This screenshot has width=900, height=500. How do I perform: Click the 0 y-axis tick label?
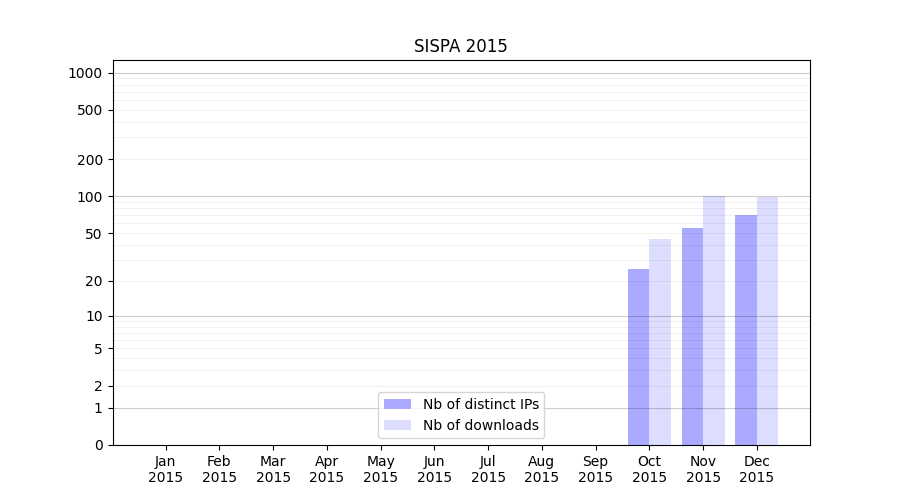click(98, 445)
